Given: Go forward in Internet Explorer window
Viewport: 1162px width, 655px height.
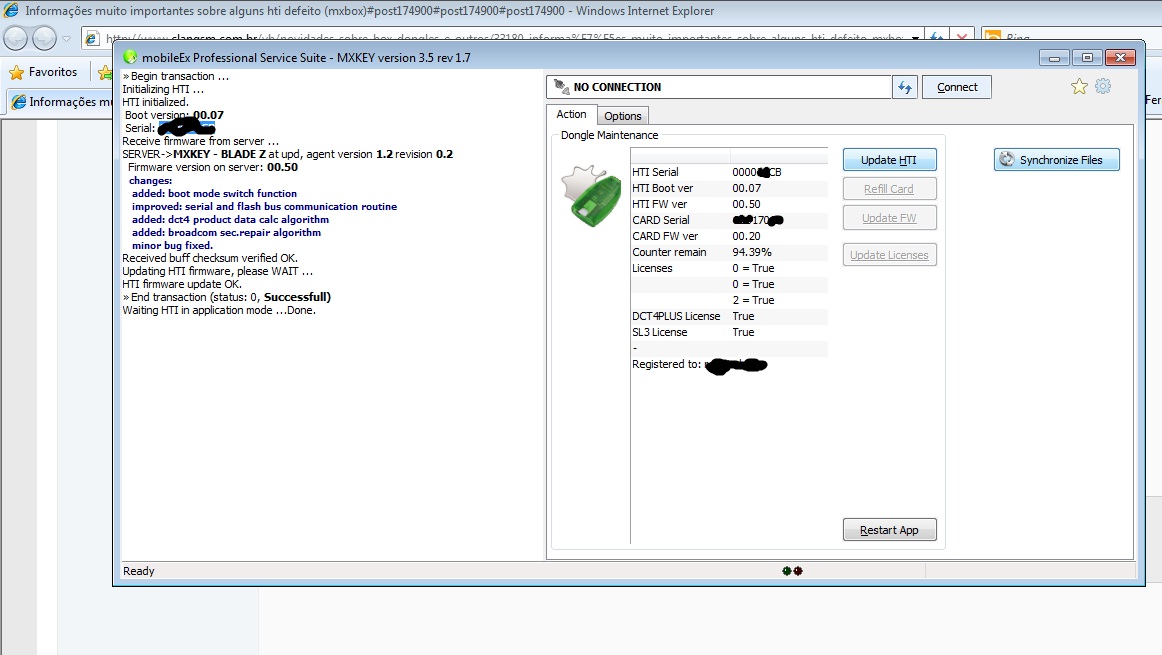Looking at the screenshot, I should point(44,37).
